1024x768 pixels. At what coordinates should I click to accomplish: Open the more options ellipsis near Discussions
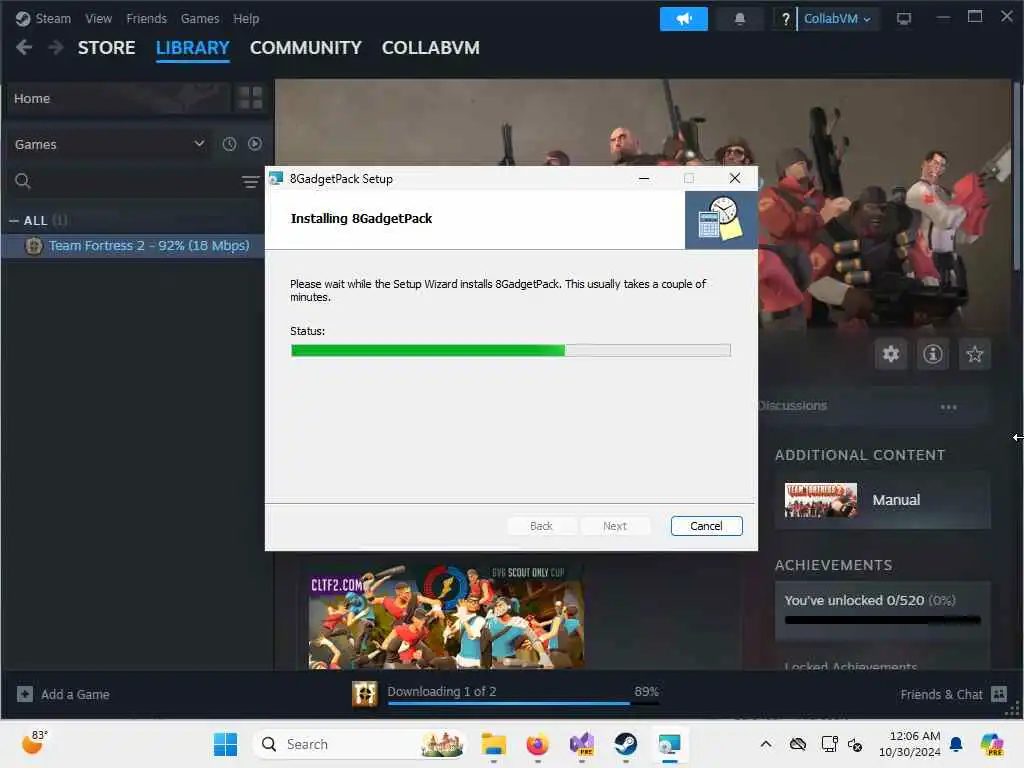point(948,407)
